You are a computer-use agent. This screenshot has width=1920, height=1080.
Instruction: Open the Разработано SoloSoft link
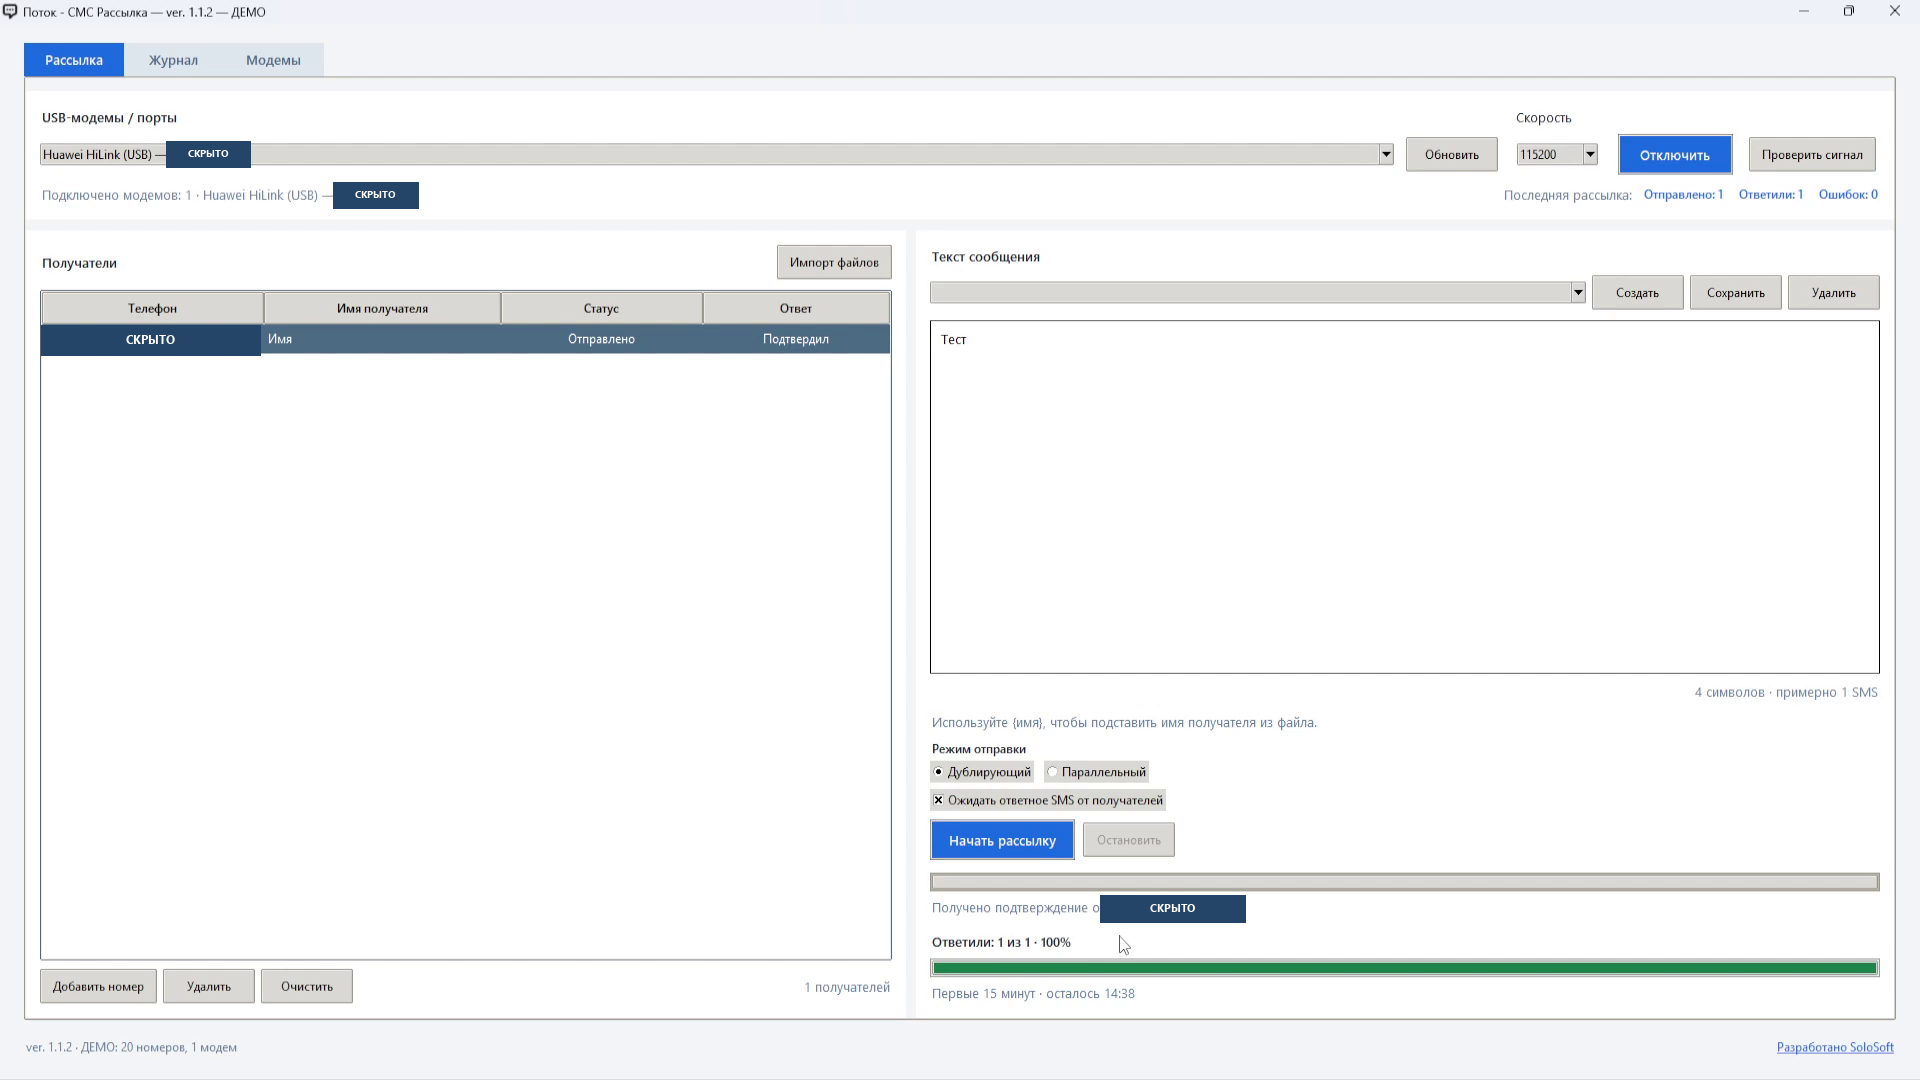(1835, 1047)
